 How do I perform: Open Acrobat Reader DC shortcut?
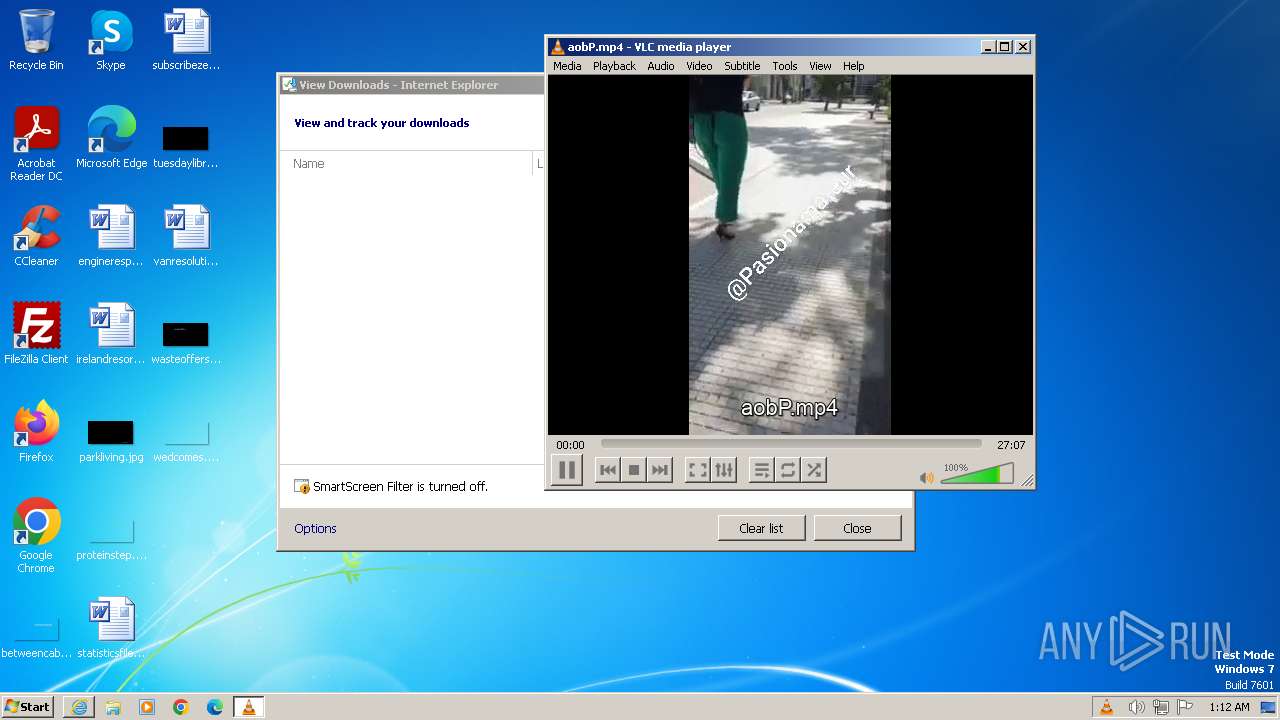coord(36,144)
